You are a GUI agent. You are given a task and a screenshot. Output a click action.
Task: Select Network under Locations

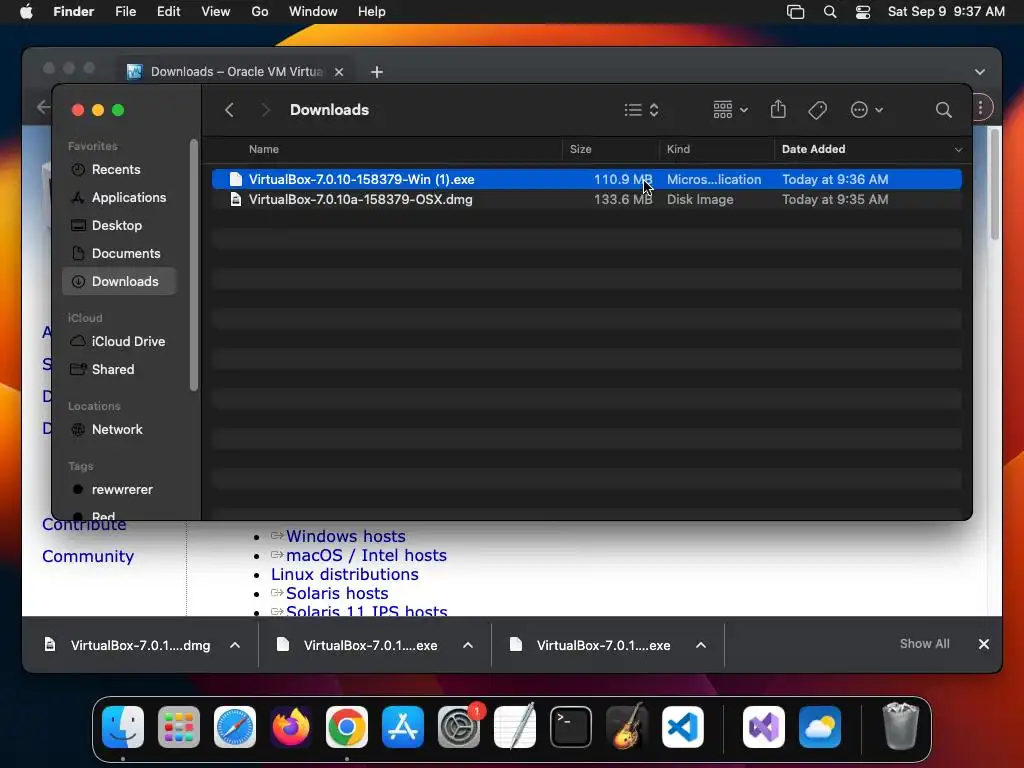(x=119, y=430)
